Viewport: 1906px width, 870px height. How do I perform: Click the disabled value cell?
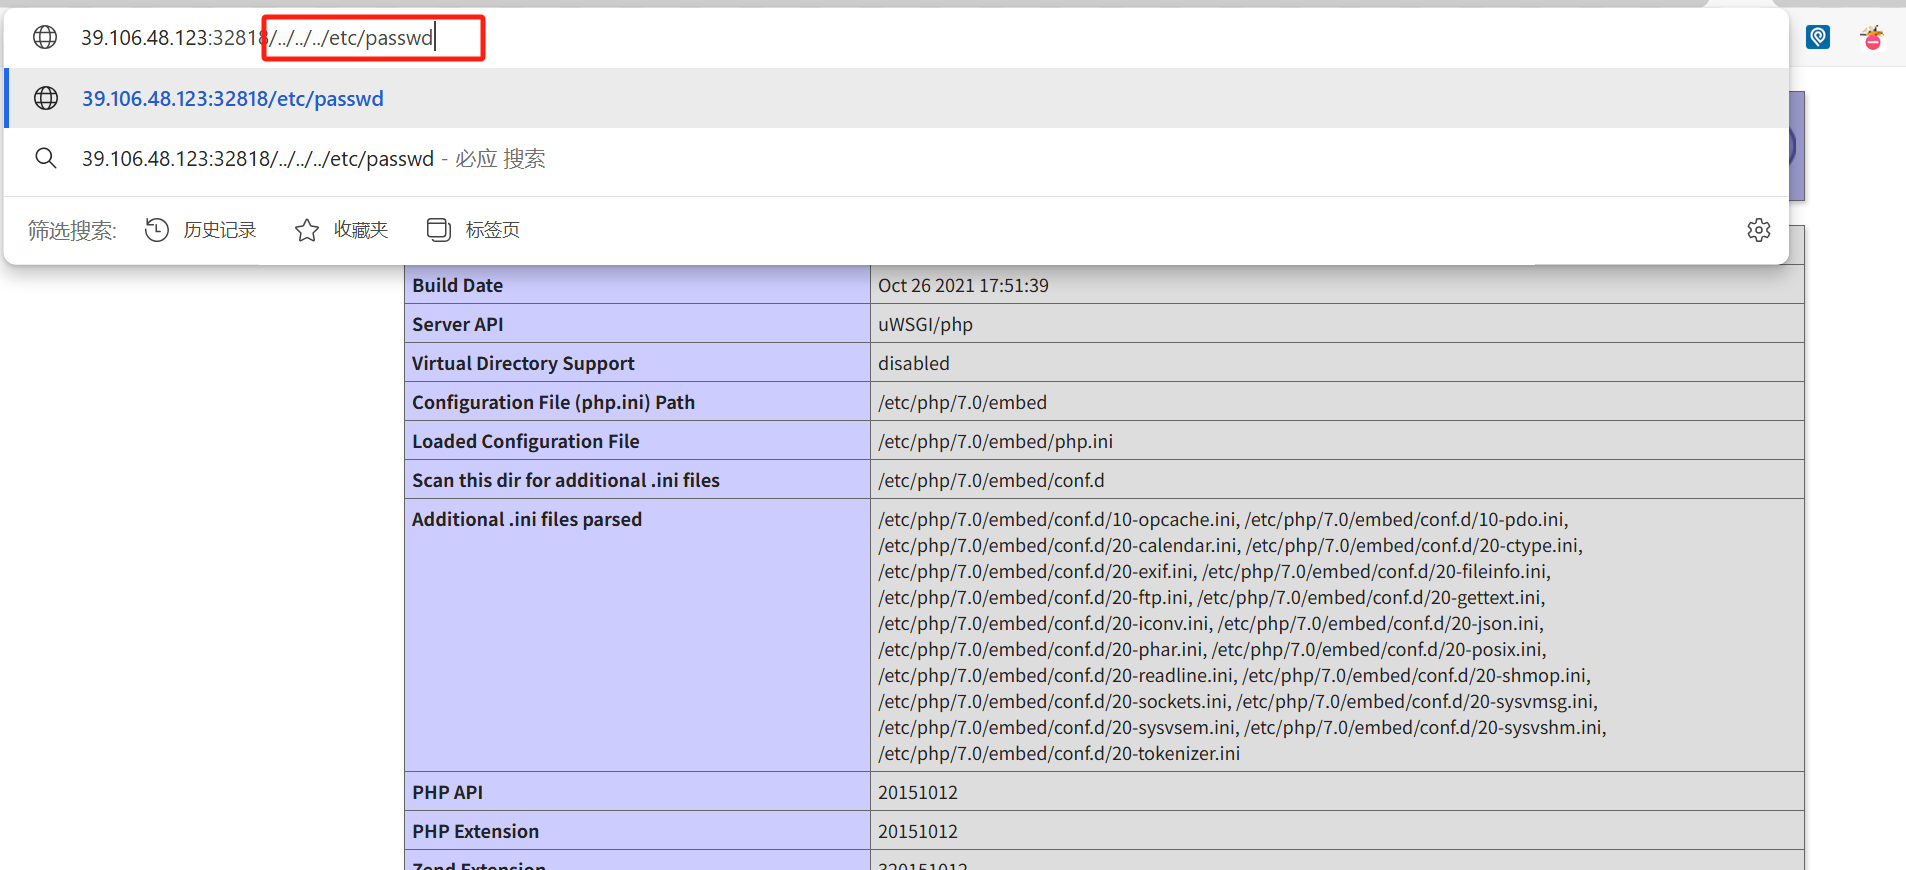pos(1337,363)
